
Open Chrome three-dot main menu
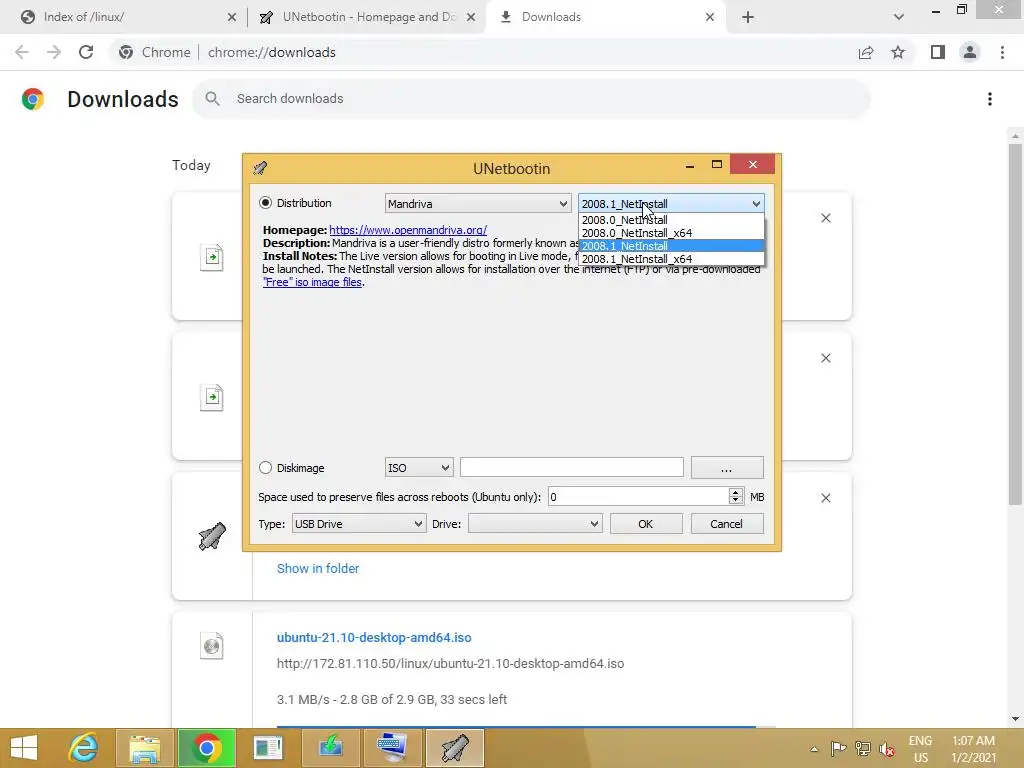[1002, 52]
